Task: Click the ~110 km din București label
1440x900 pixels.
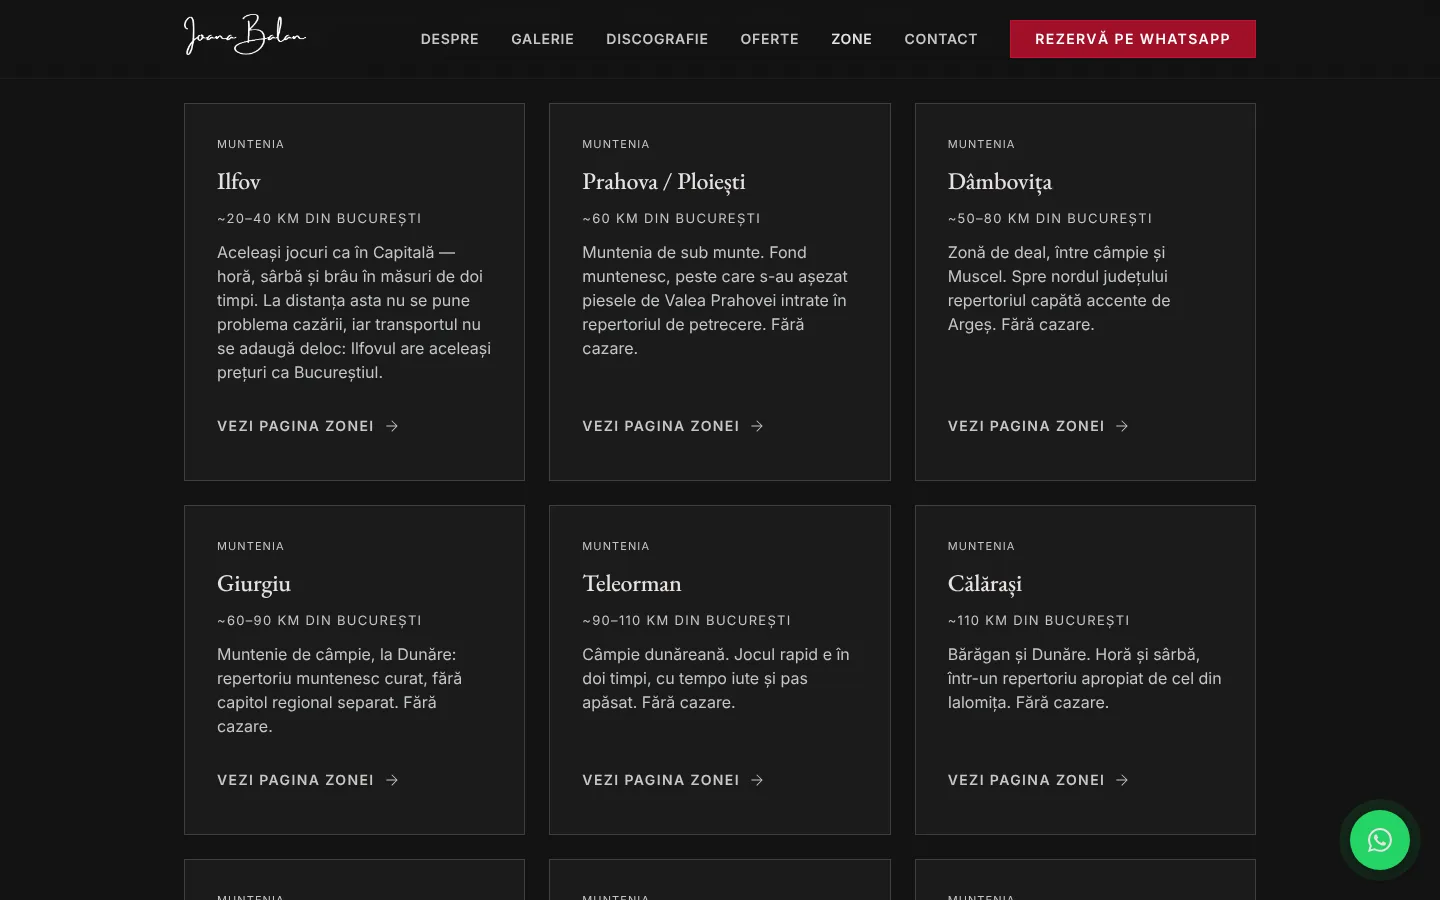Action: click(1039, 620)
